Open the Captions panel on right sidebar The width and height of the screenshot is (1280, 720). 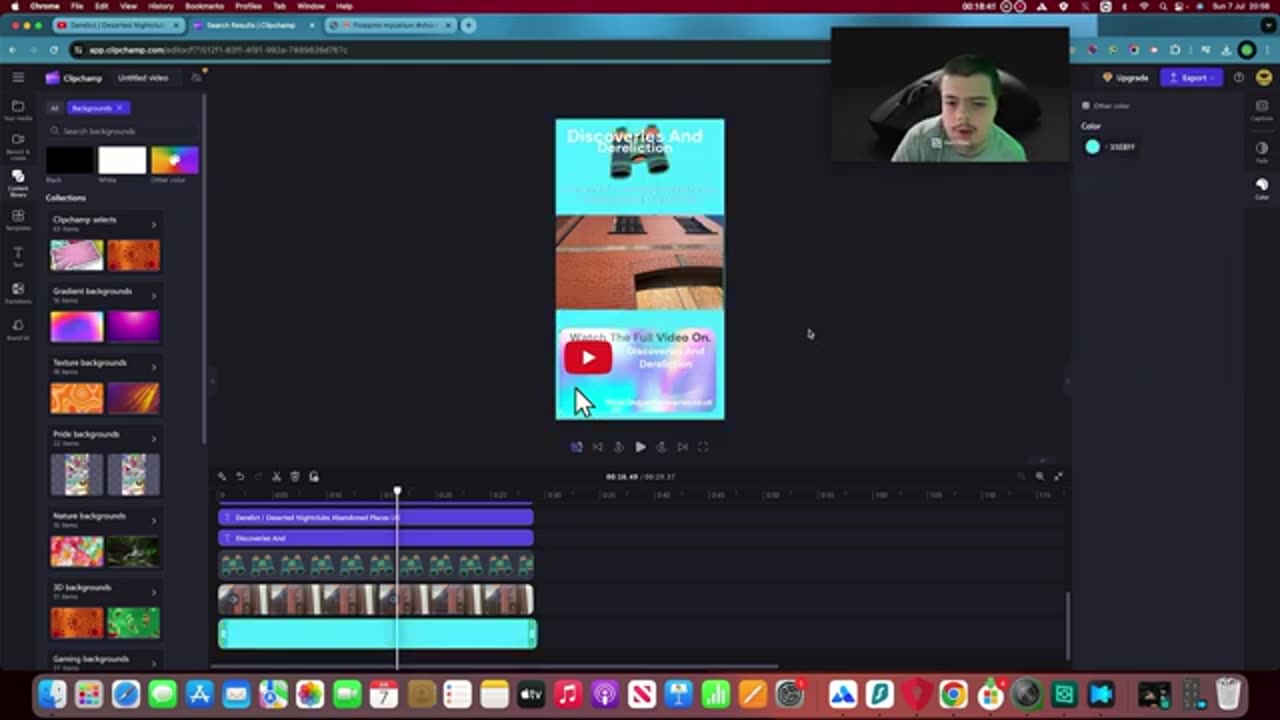1262,110
